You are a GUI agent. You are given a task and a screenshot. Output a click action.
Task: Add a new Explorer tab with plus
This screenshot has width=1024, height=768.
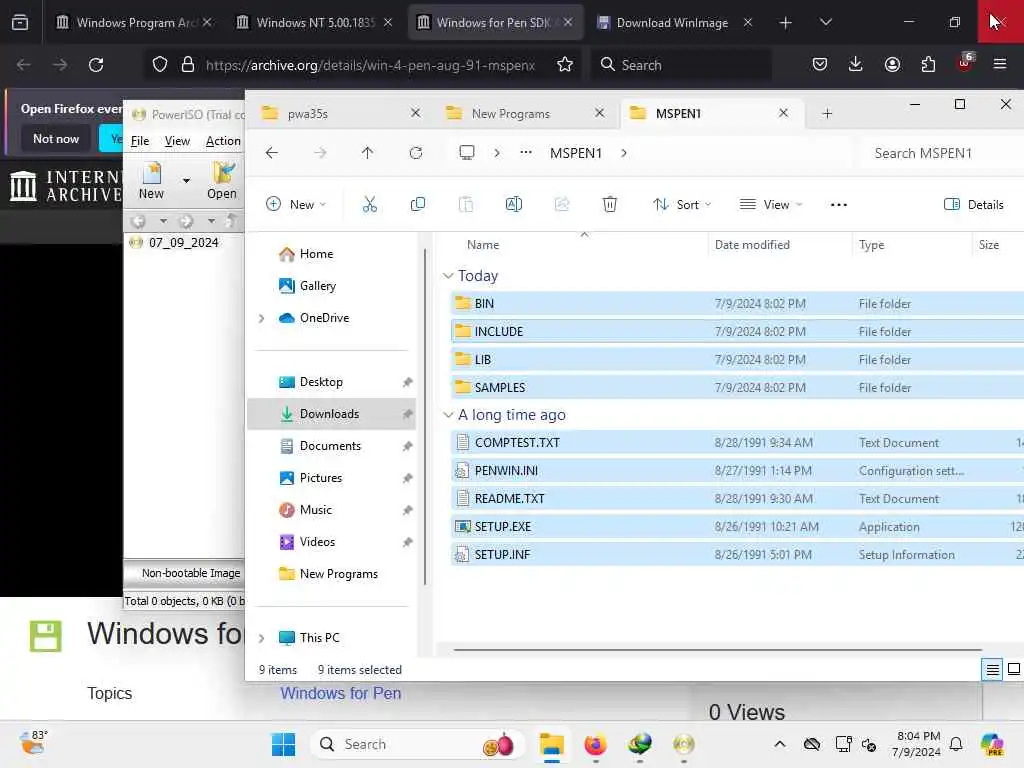(x=827, y=114)
